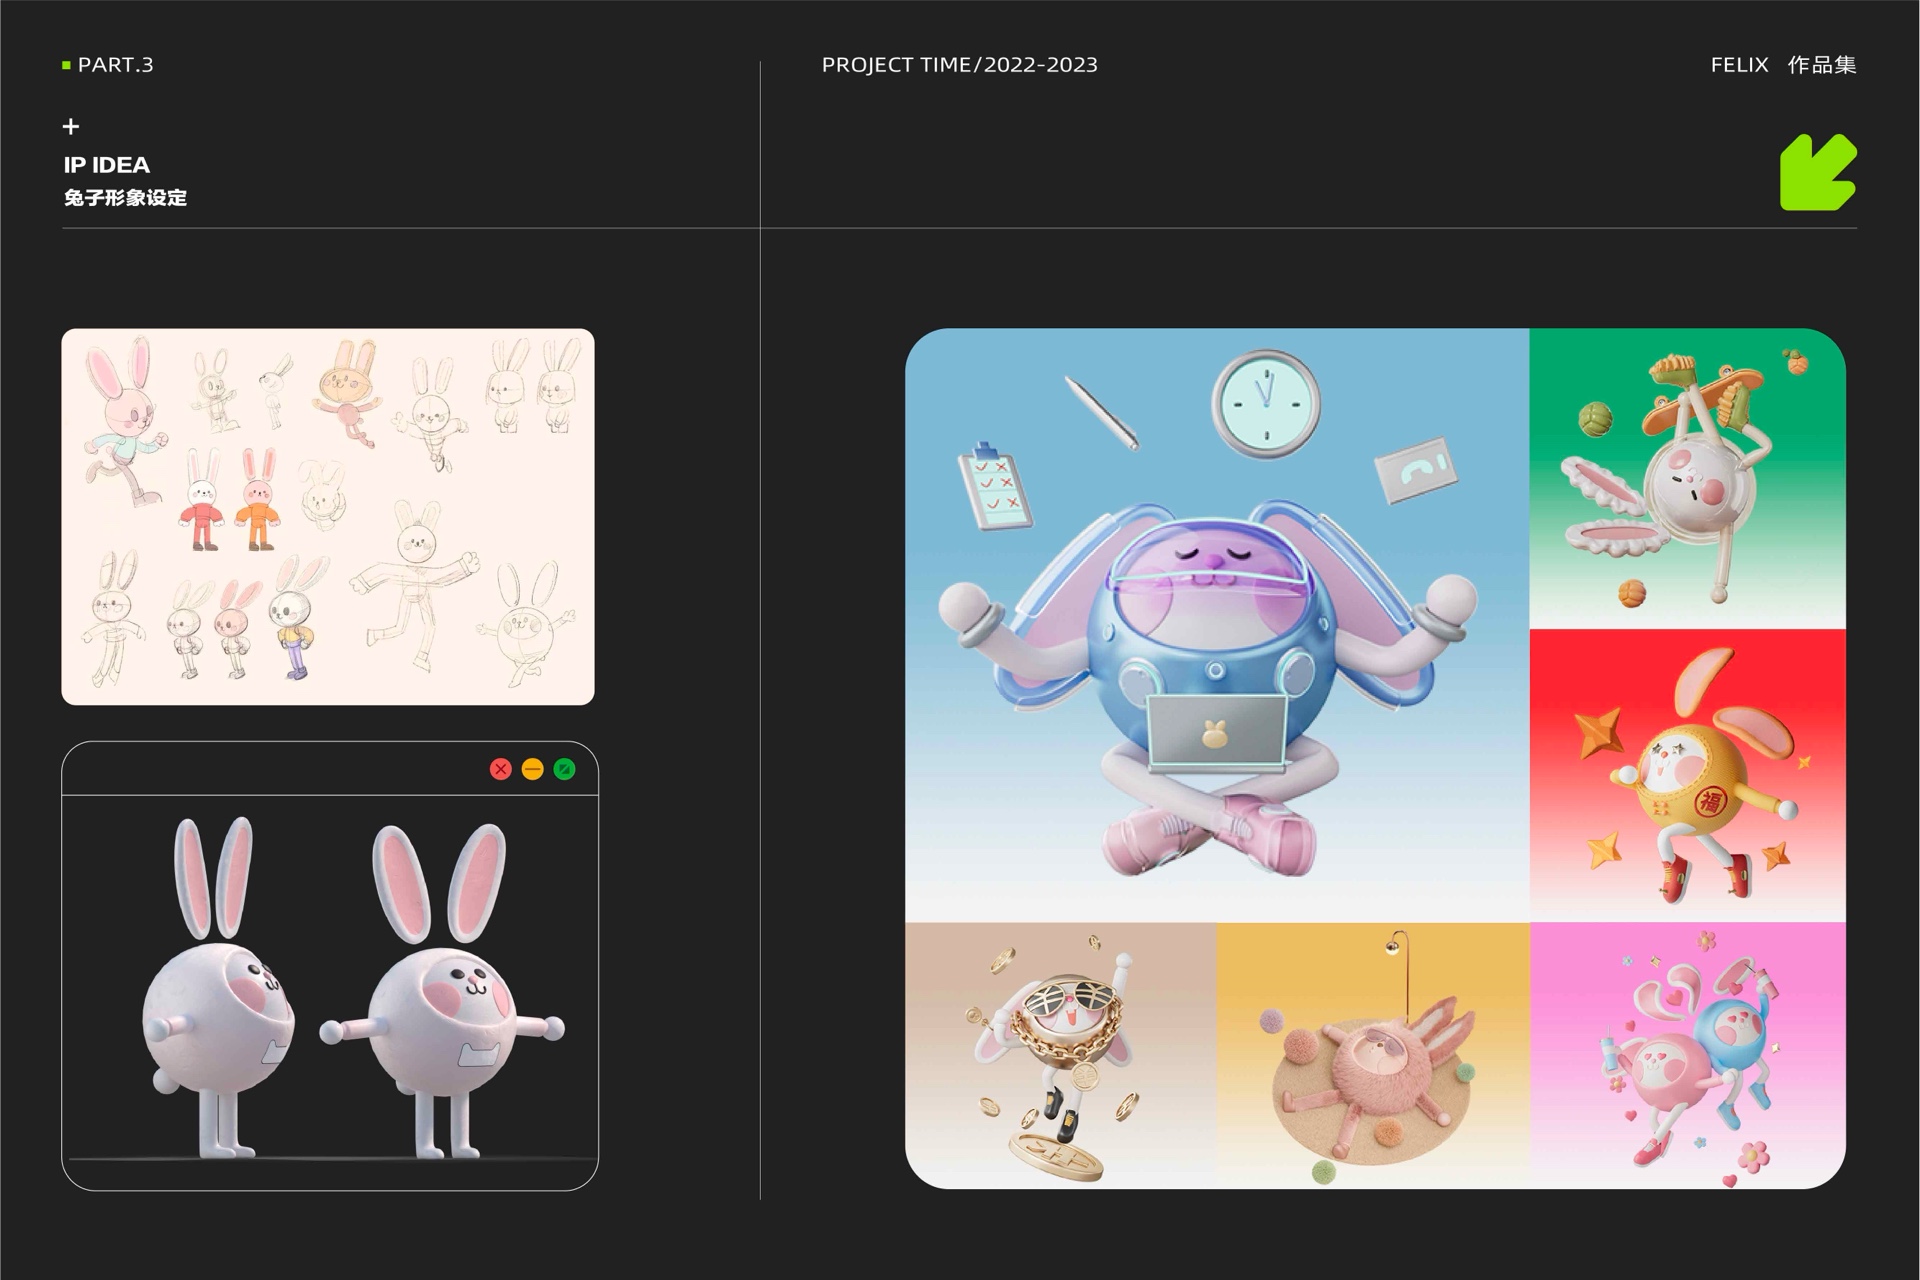
Task: Click the red close dot in the mock window
Action: 501,769
